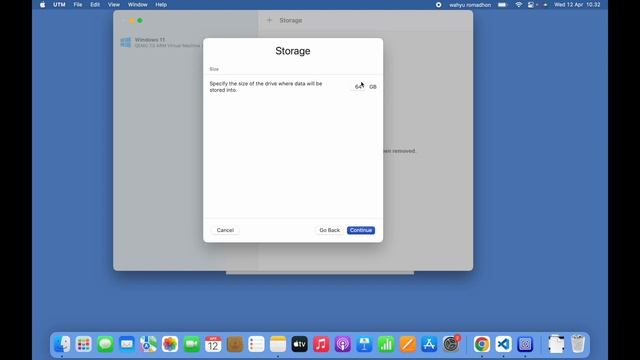Open Google Chrome from the Dock
Viewport: 640px width, 360px height.
click(482, 344)
